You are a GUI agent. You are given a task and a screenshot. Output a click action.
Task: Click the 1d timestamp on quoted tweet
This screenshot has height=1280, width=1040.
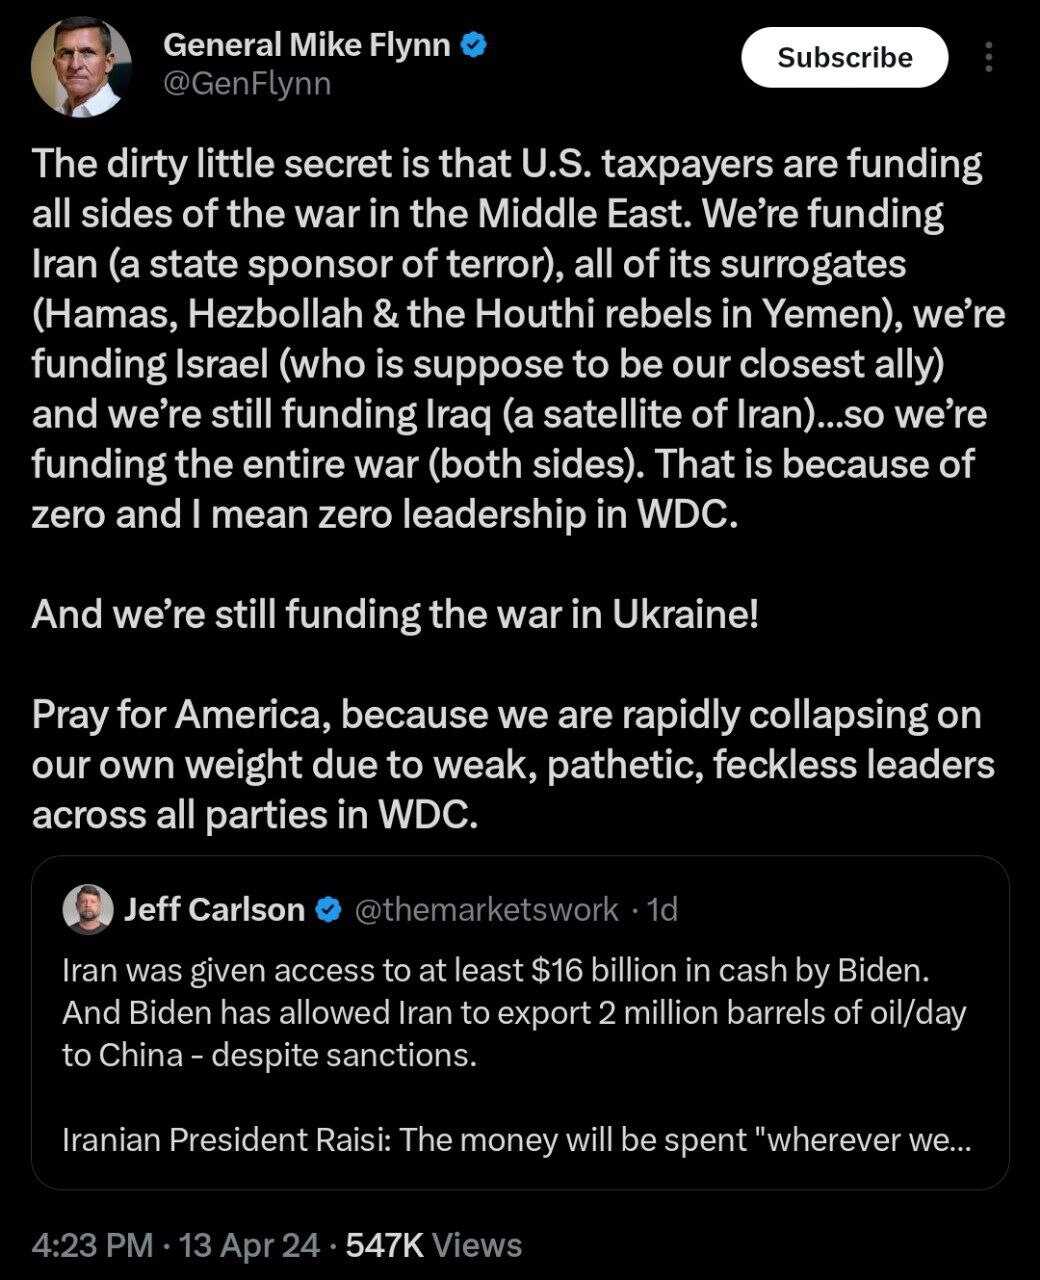pos(662,909)
